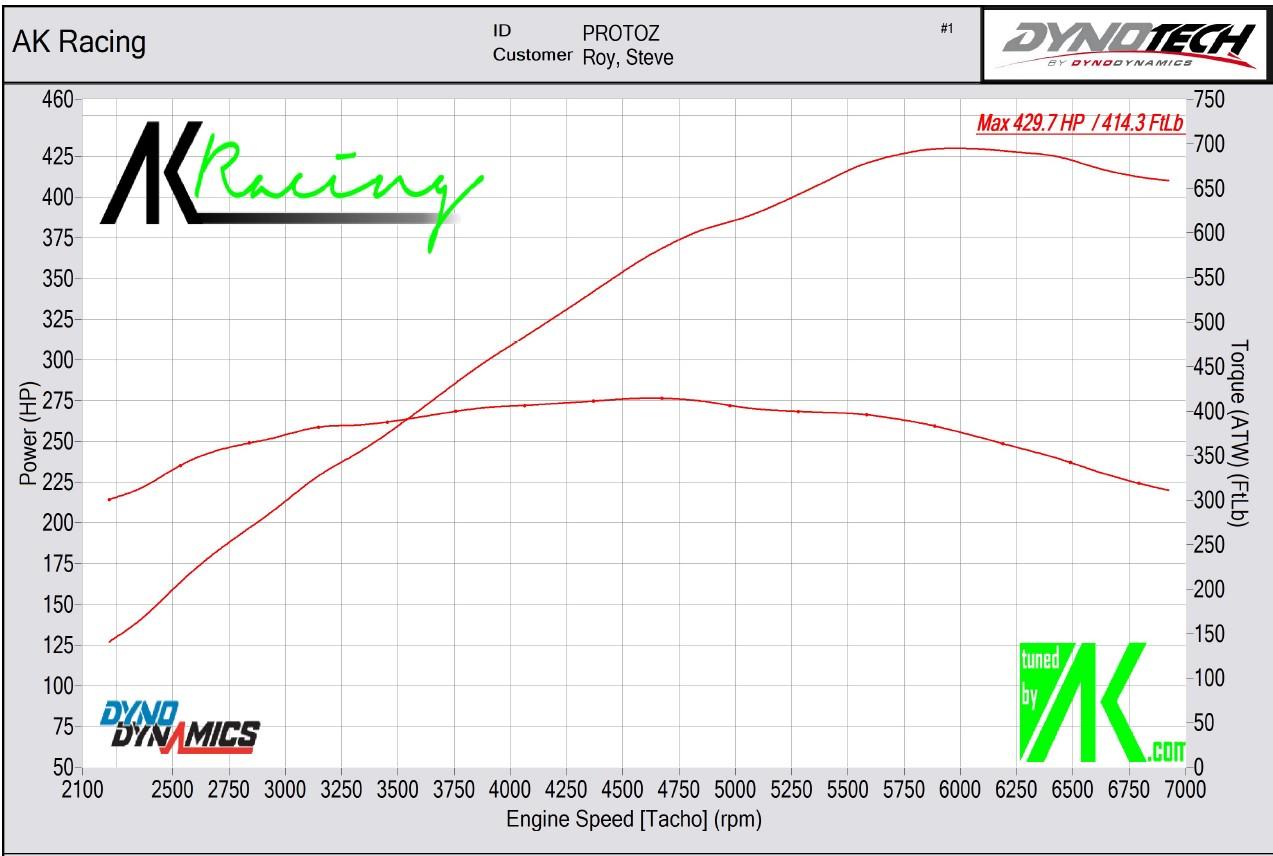Click the 450 tick on the Torque axis

(1209, 367)
